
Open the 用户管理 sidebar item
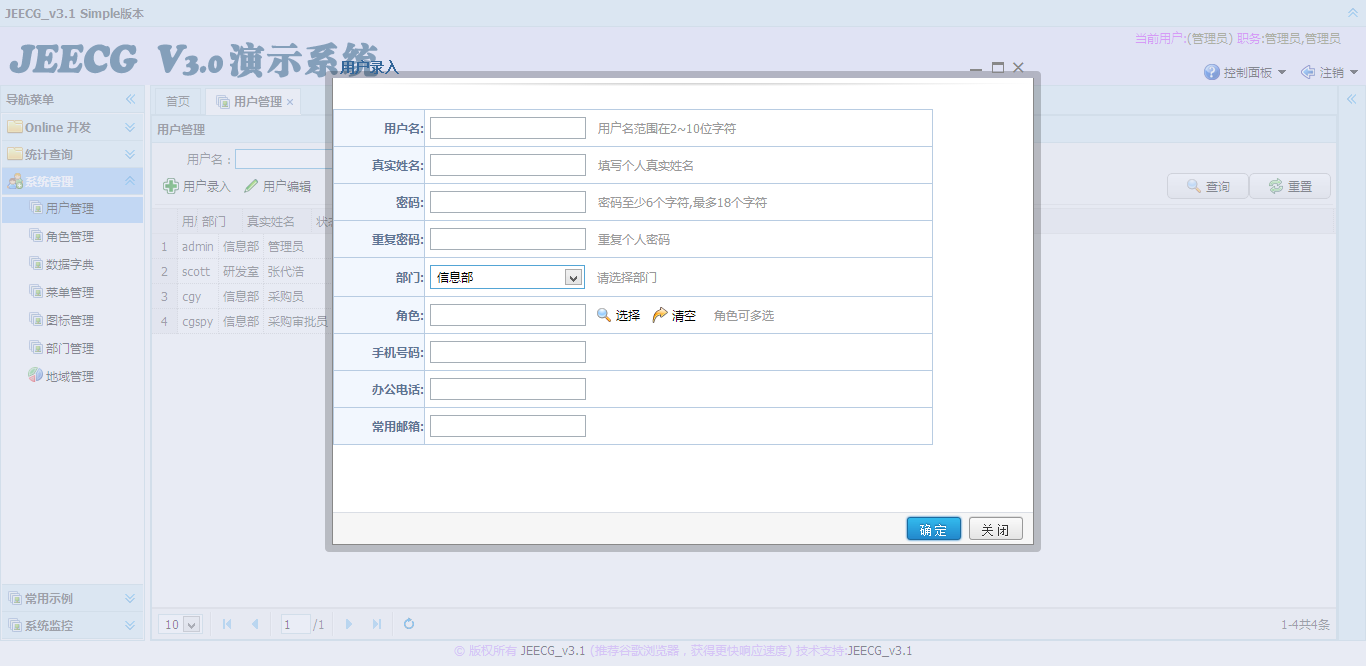tap(70, 209)
